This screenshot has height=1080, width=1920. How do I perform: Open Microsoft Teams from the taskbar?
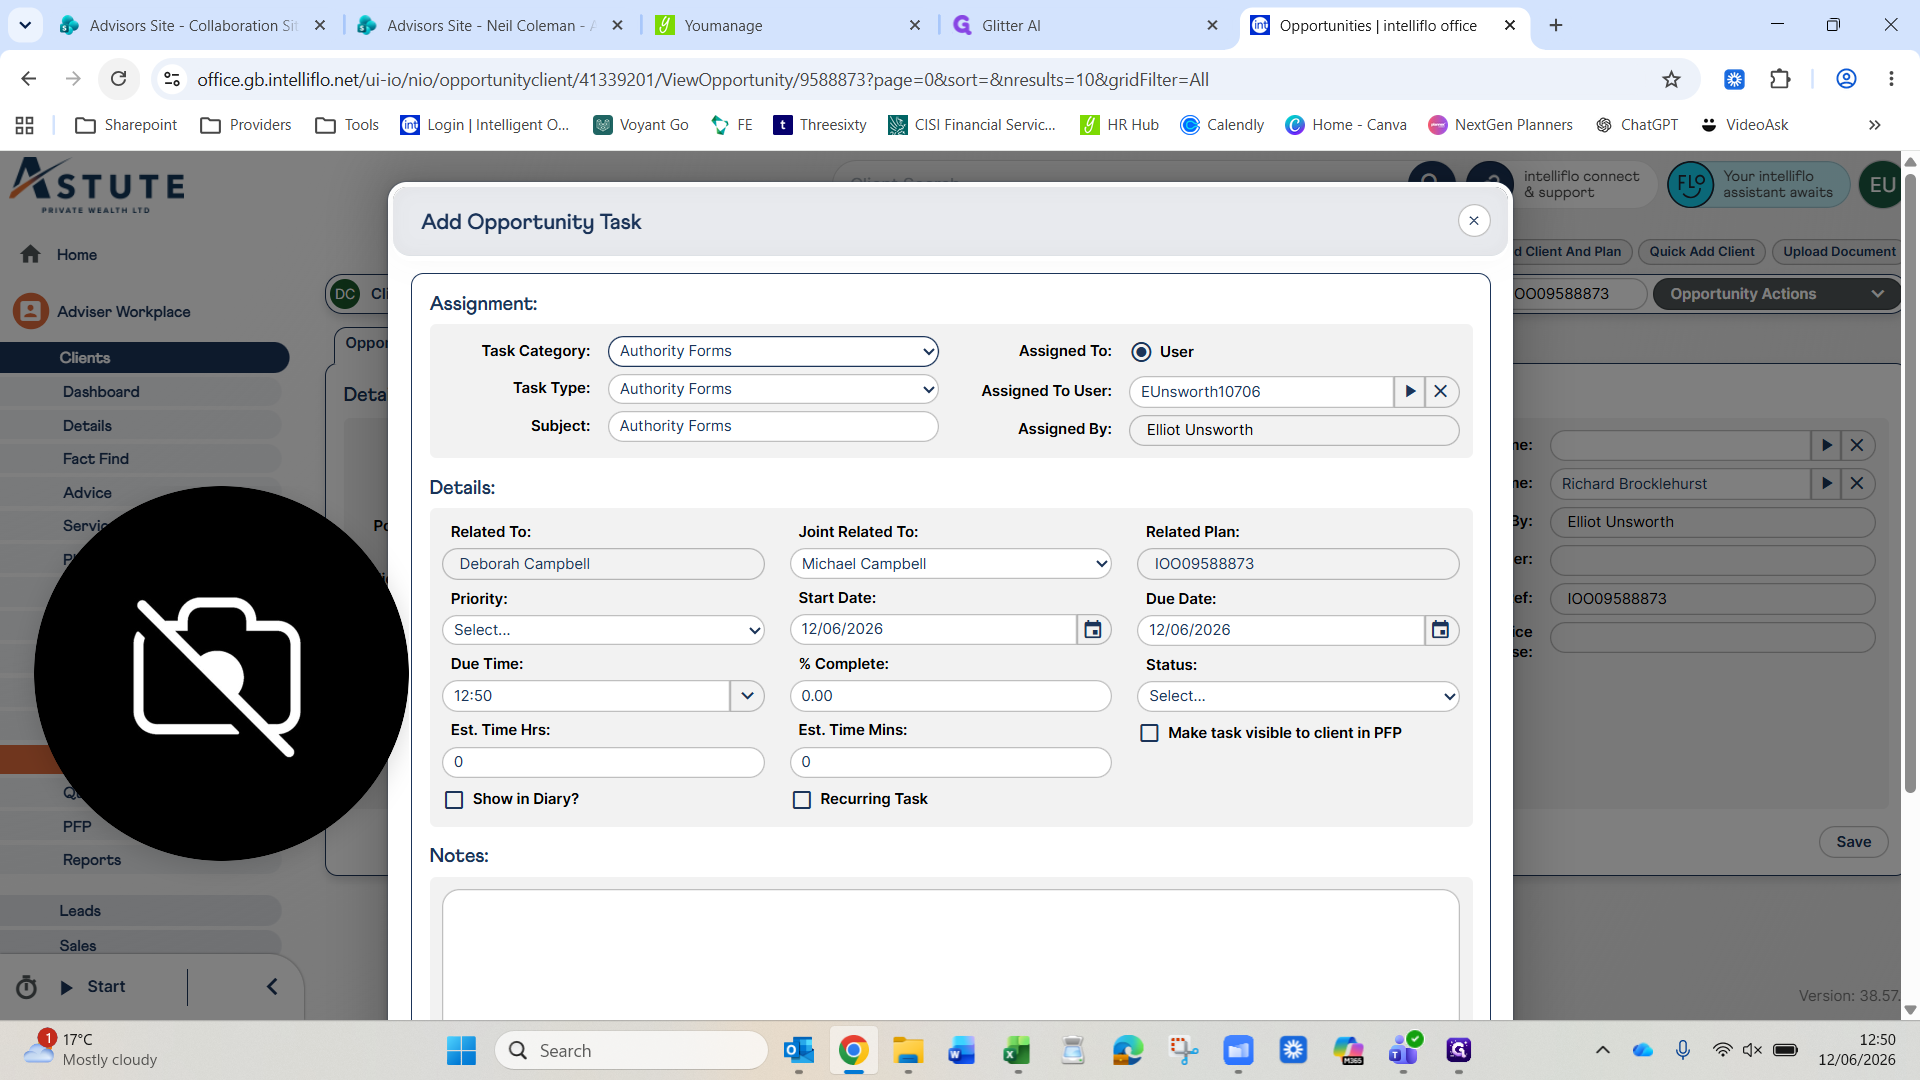pos(1403,1050)
